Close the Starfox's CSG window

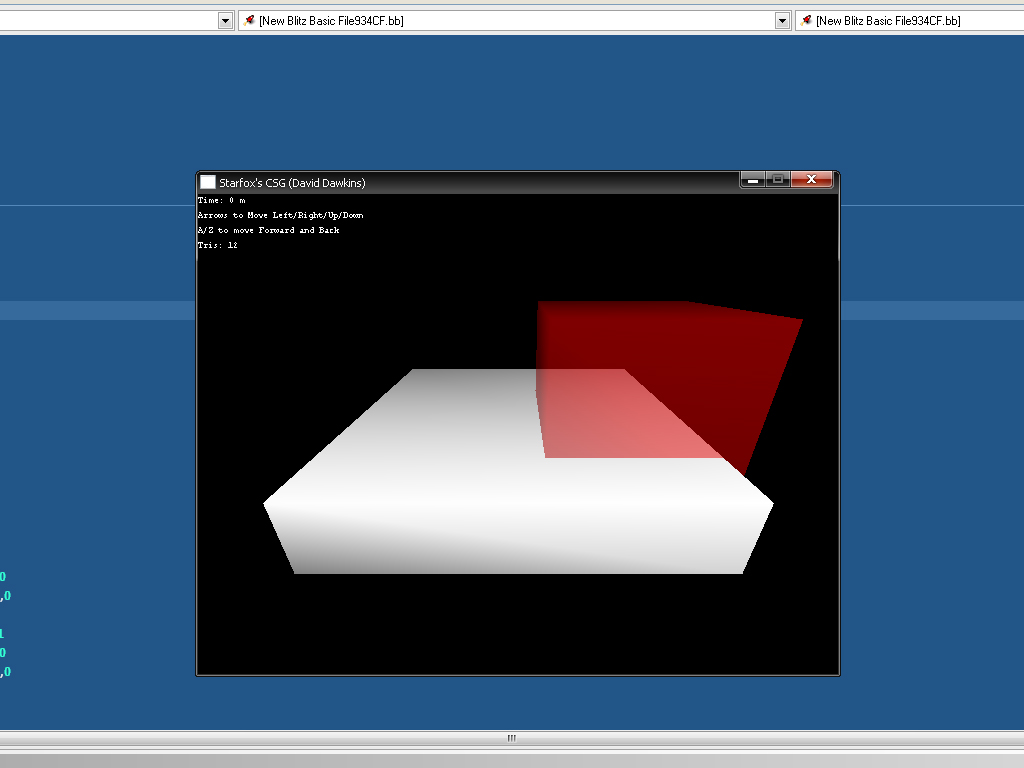(811, 180)
